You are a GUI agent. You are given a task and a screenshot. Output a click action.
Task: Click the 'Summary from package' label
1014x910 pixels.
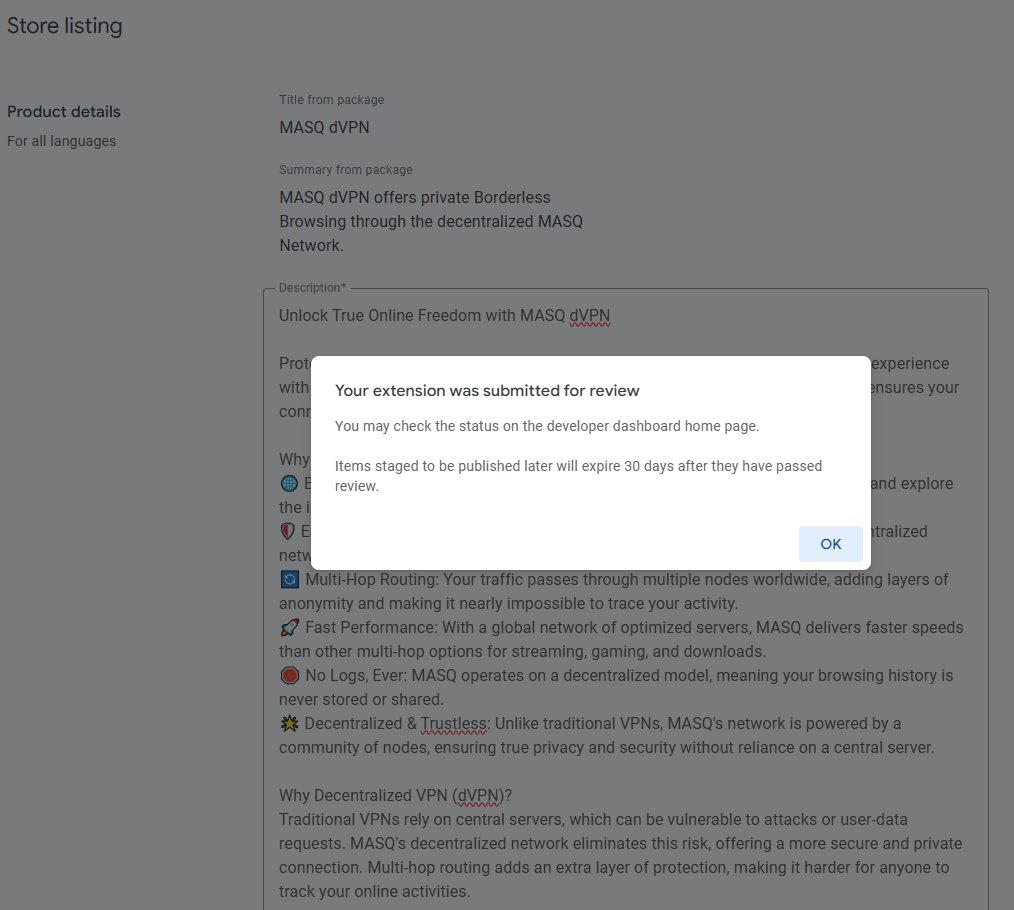[346, 169]
